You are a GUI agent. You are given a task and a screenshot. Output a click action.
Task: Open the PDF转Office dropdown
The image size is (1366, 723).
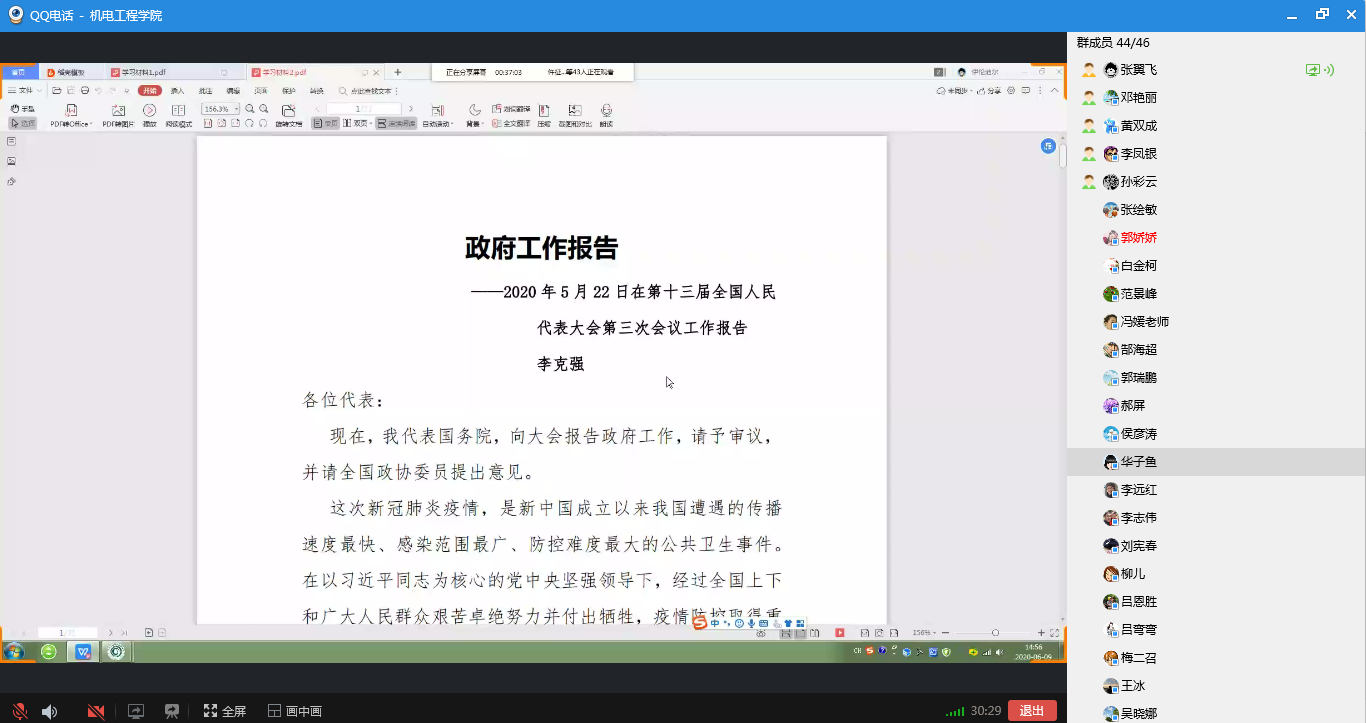71,116
